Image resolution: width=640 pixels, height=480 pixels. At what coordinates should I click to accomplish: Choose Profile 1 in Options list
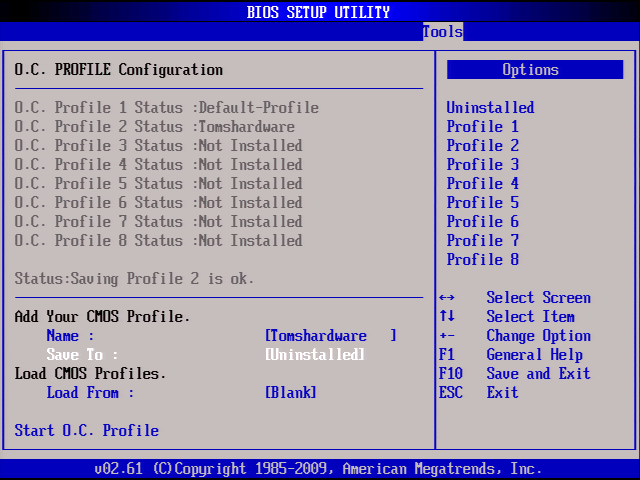[x=482, y=127]
